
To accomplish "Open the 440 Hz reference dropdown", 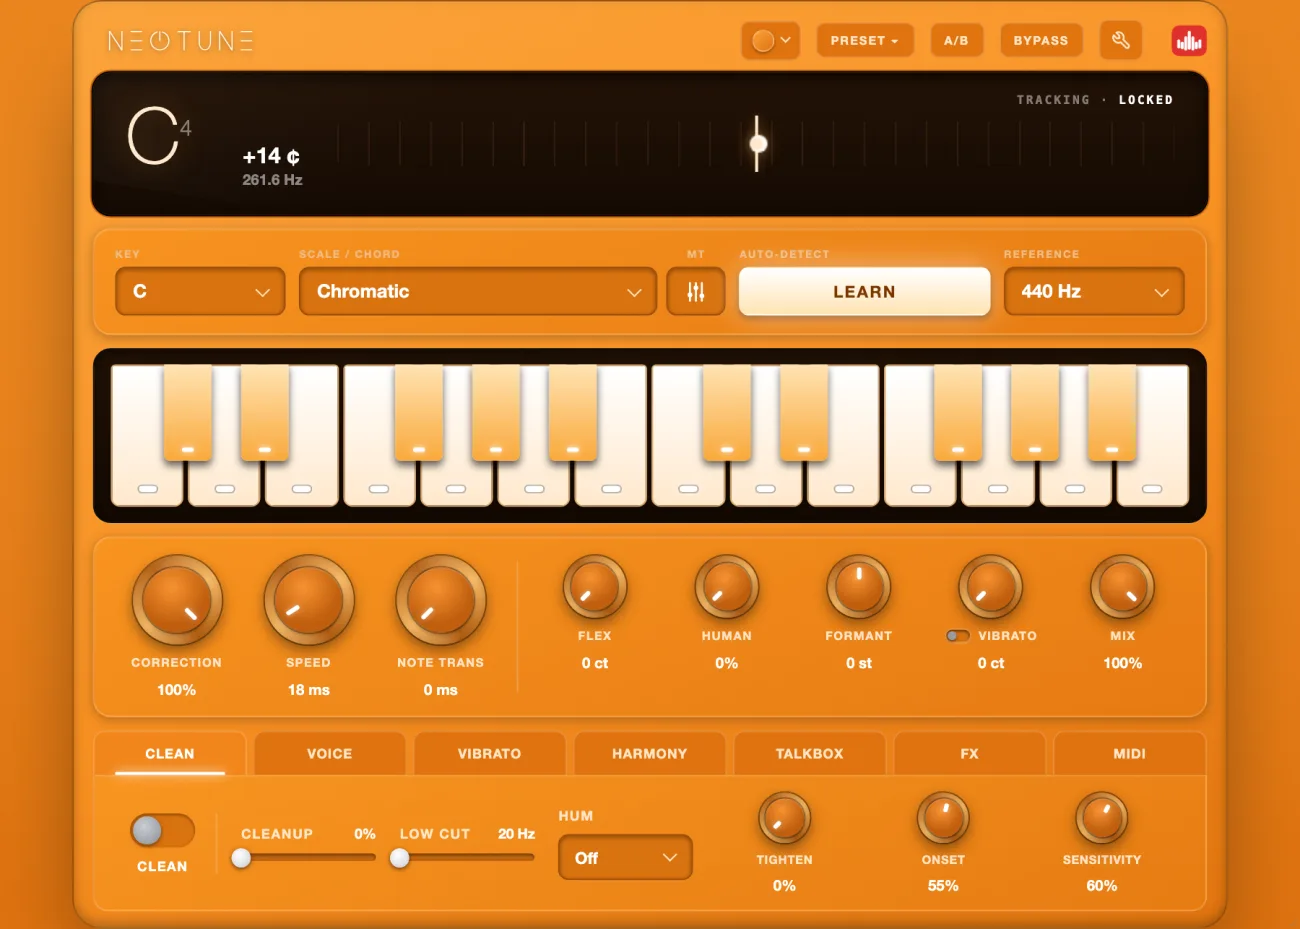I will pyautogui.click(x=1094, y=291).
